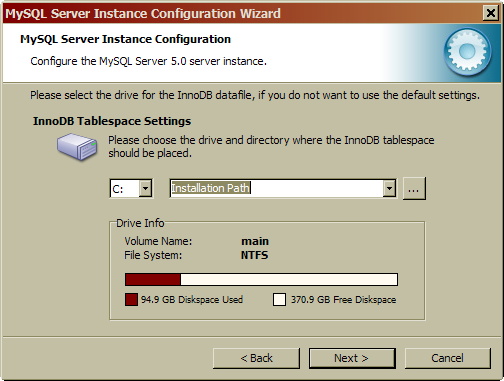
Task: Go to the previous page with Back
Action: pyautogui.click(x=256, y=358)
